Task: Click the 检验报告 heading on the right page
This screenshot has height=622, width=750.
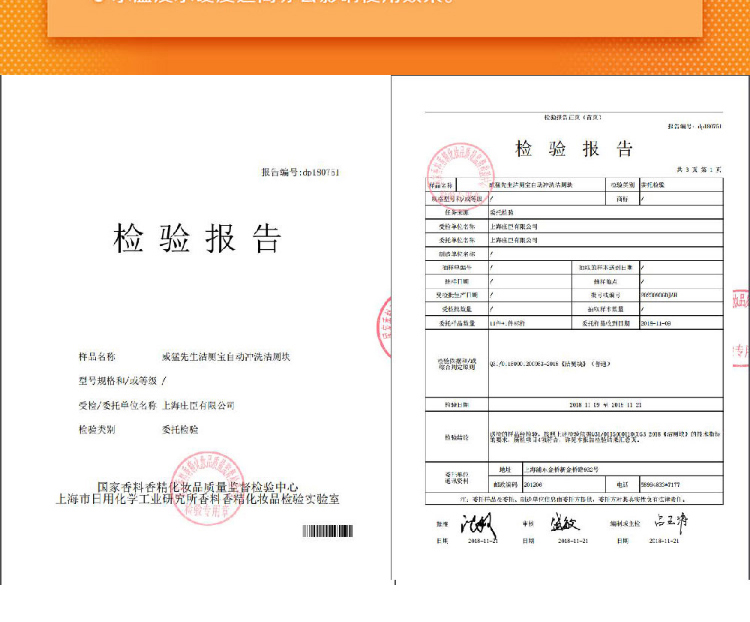Action: click(x=574, y=149)
